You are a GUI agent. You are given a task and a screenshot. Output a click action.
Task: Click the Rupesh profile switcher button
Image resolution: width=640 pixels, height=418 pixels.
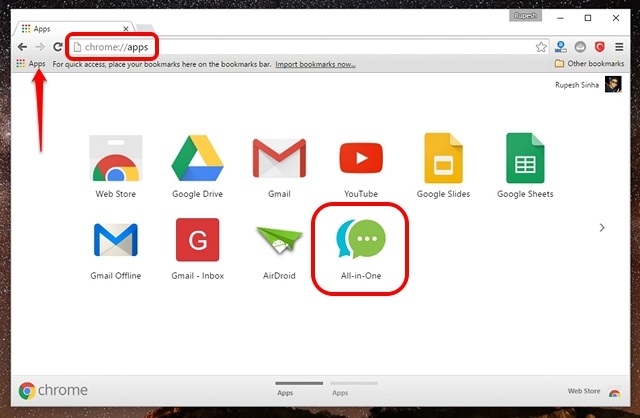point(525,16)
